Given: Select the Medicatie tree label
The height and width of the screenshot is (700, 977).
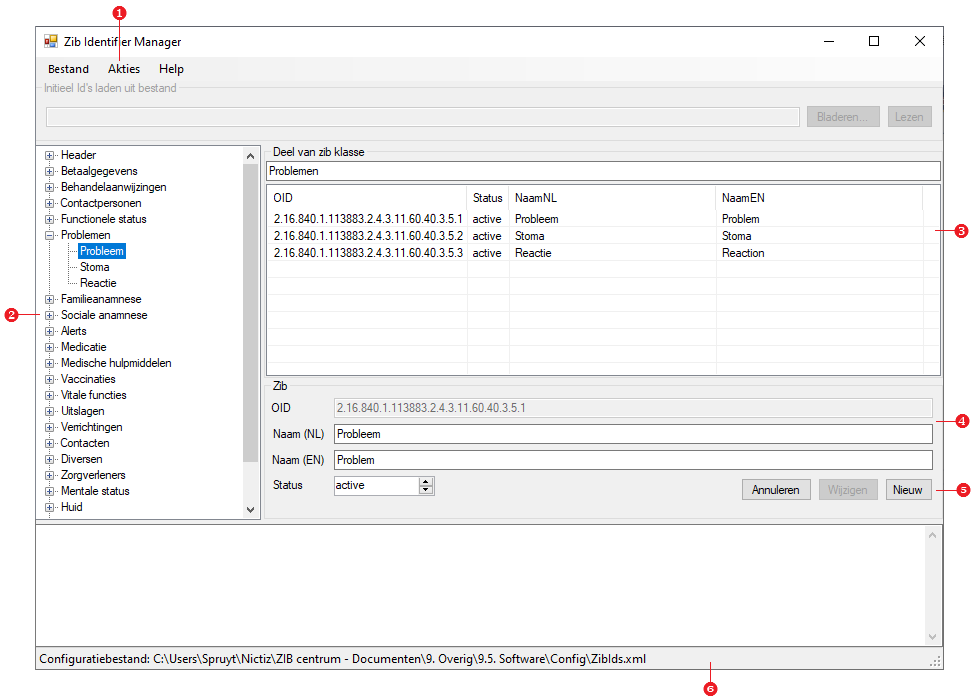Looking at the screenshot, I should point(83,347).
